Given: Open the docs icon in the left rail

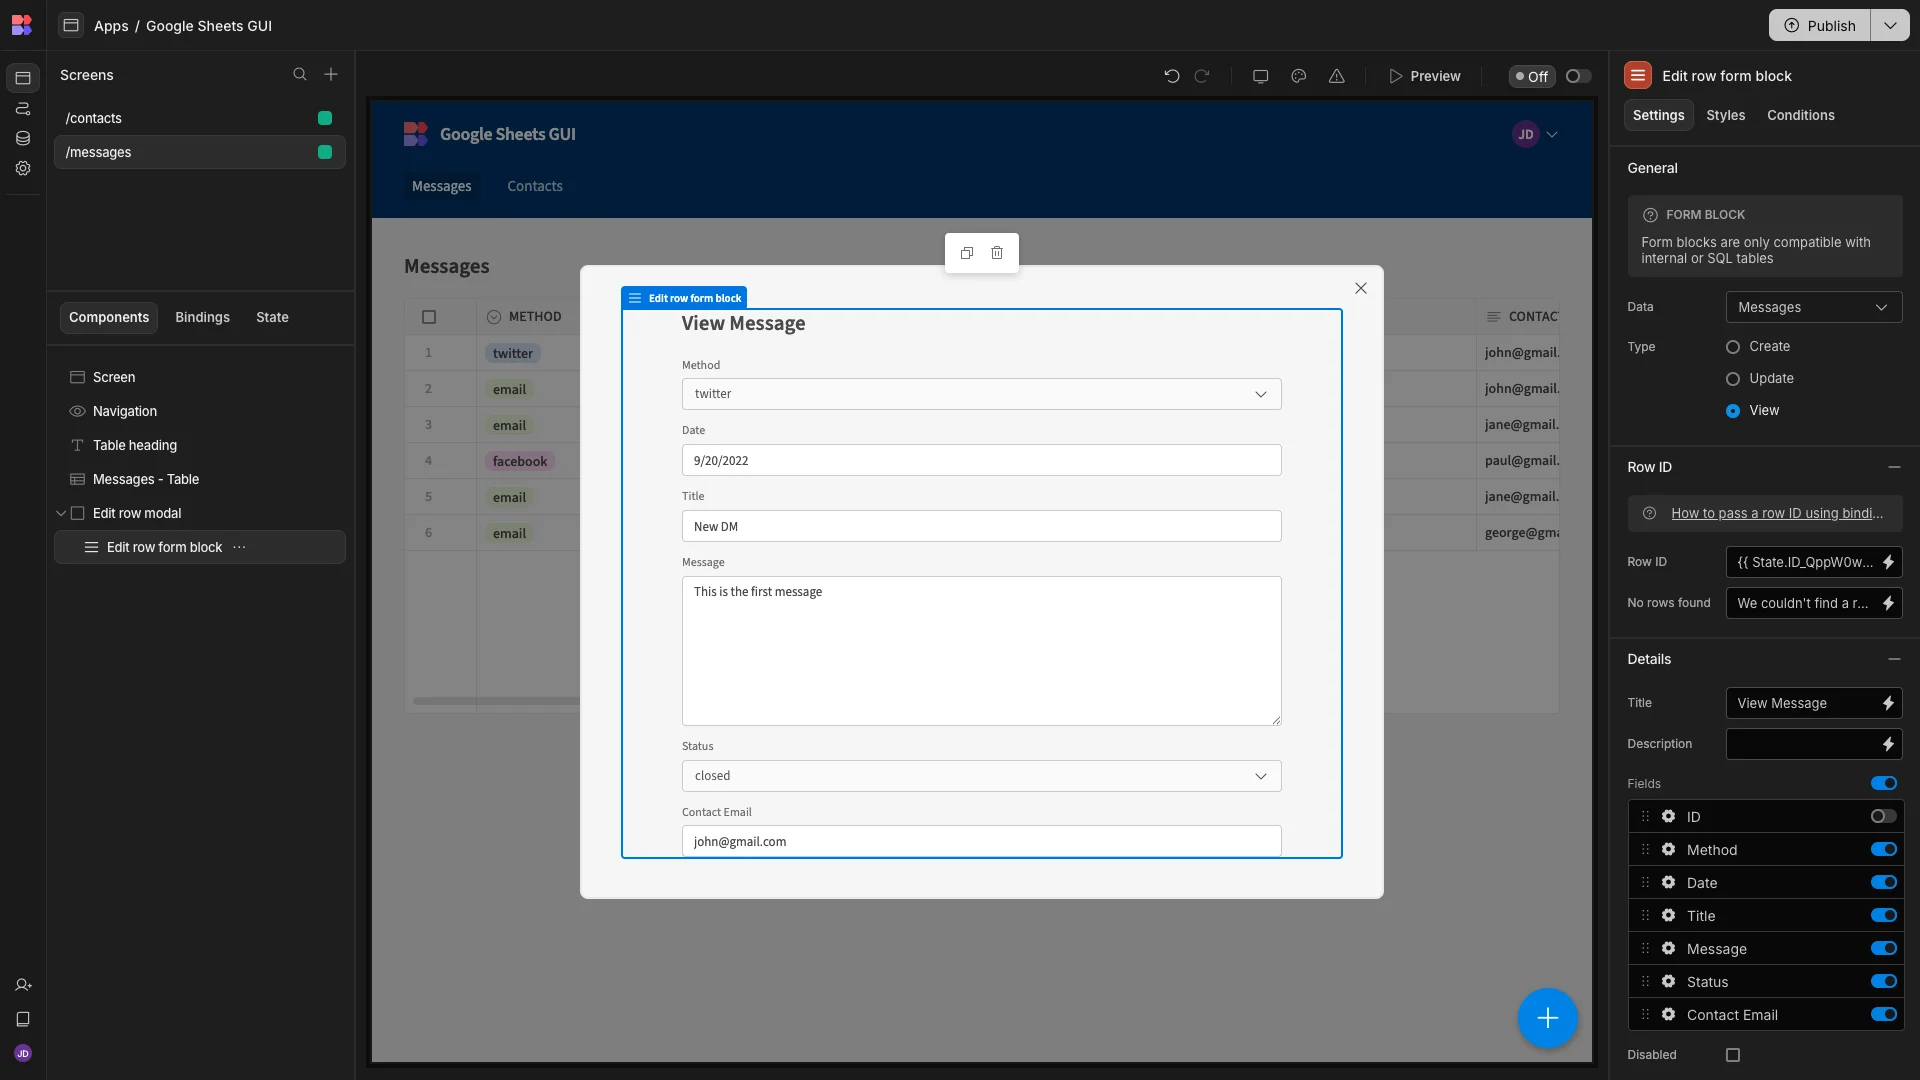Looking at the screenshot, I should coord(23,1019).
